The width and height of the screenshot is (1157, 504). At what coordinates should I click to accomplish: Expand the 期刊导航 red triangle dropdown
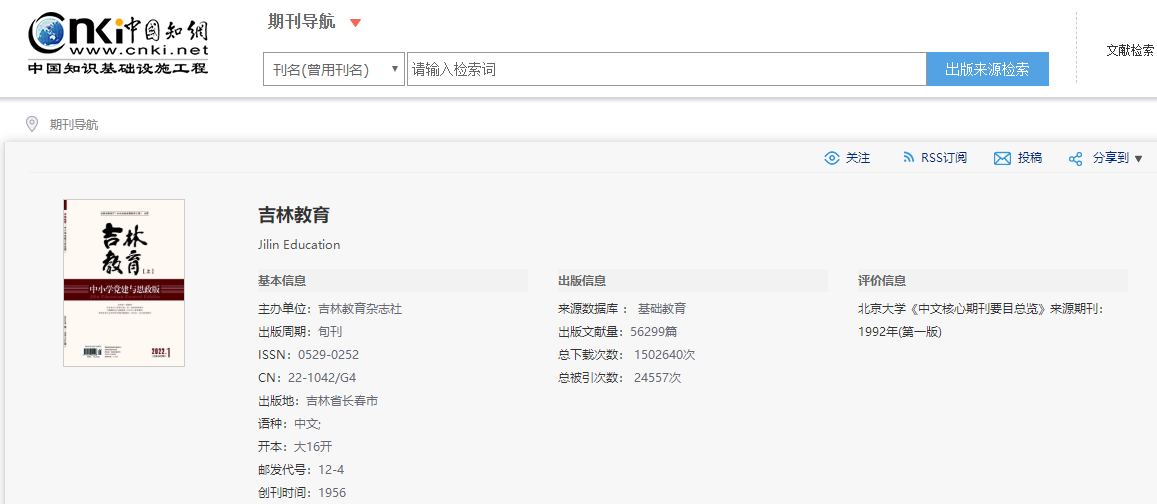tap(356, 23)
